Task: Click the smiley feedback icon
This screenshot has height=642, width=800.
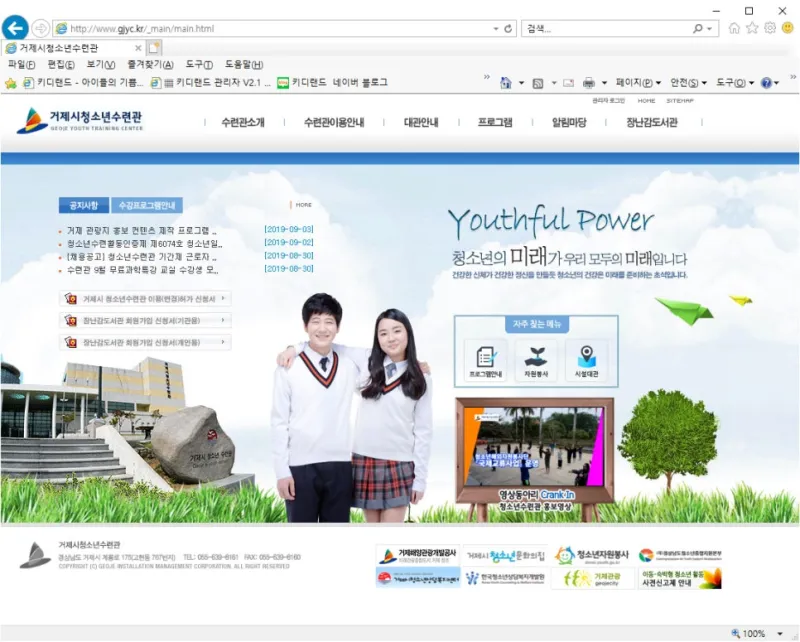Action: [x=788, y=28]
